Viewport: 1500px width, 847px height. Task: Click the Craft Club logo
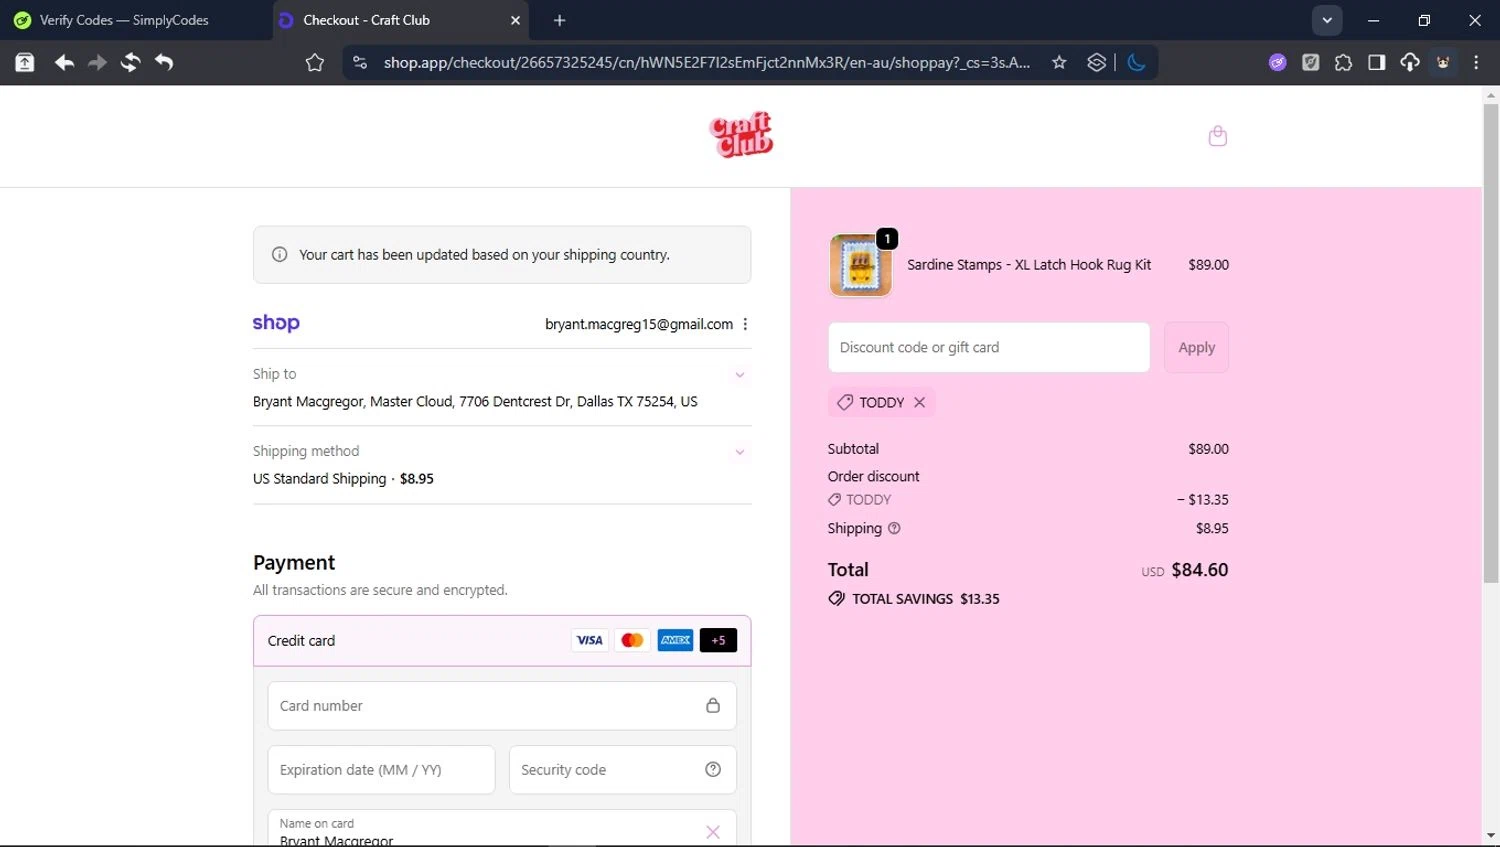(741, 135)
